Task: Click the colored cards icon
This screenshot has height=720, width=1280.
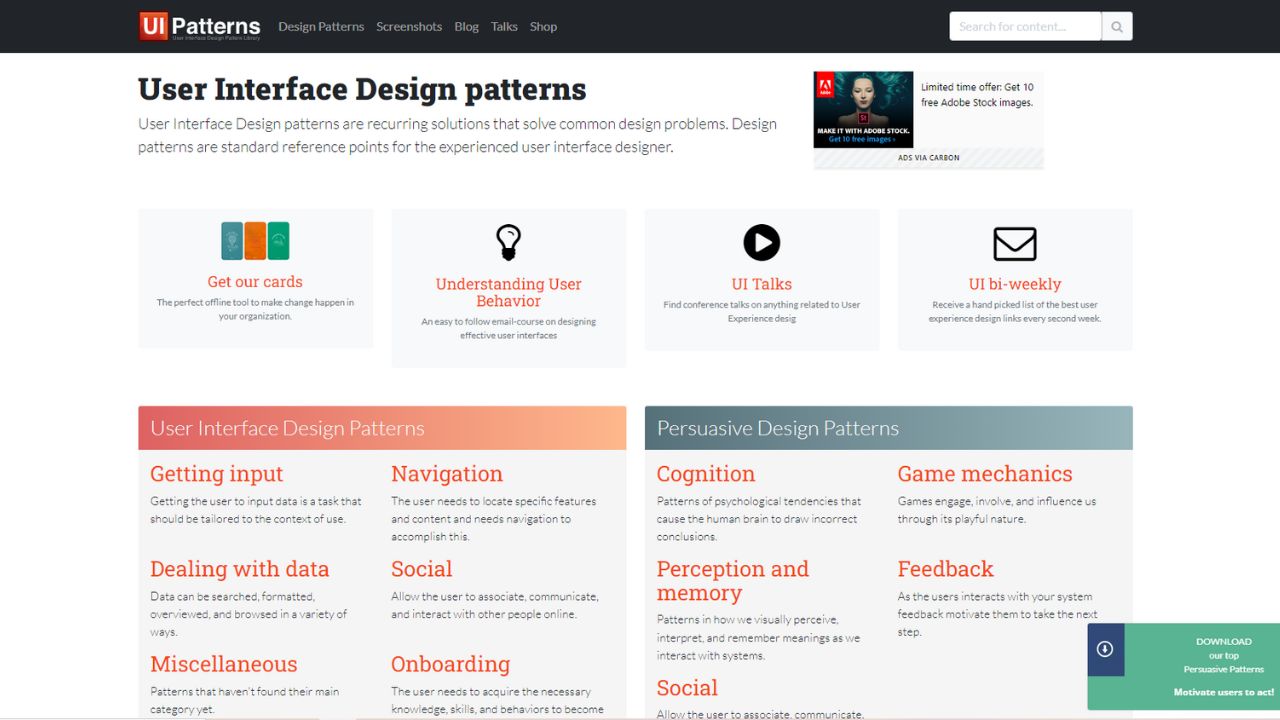Action: click(255, 241)
